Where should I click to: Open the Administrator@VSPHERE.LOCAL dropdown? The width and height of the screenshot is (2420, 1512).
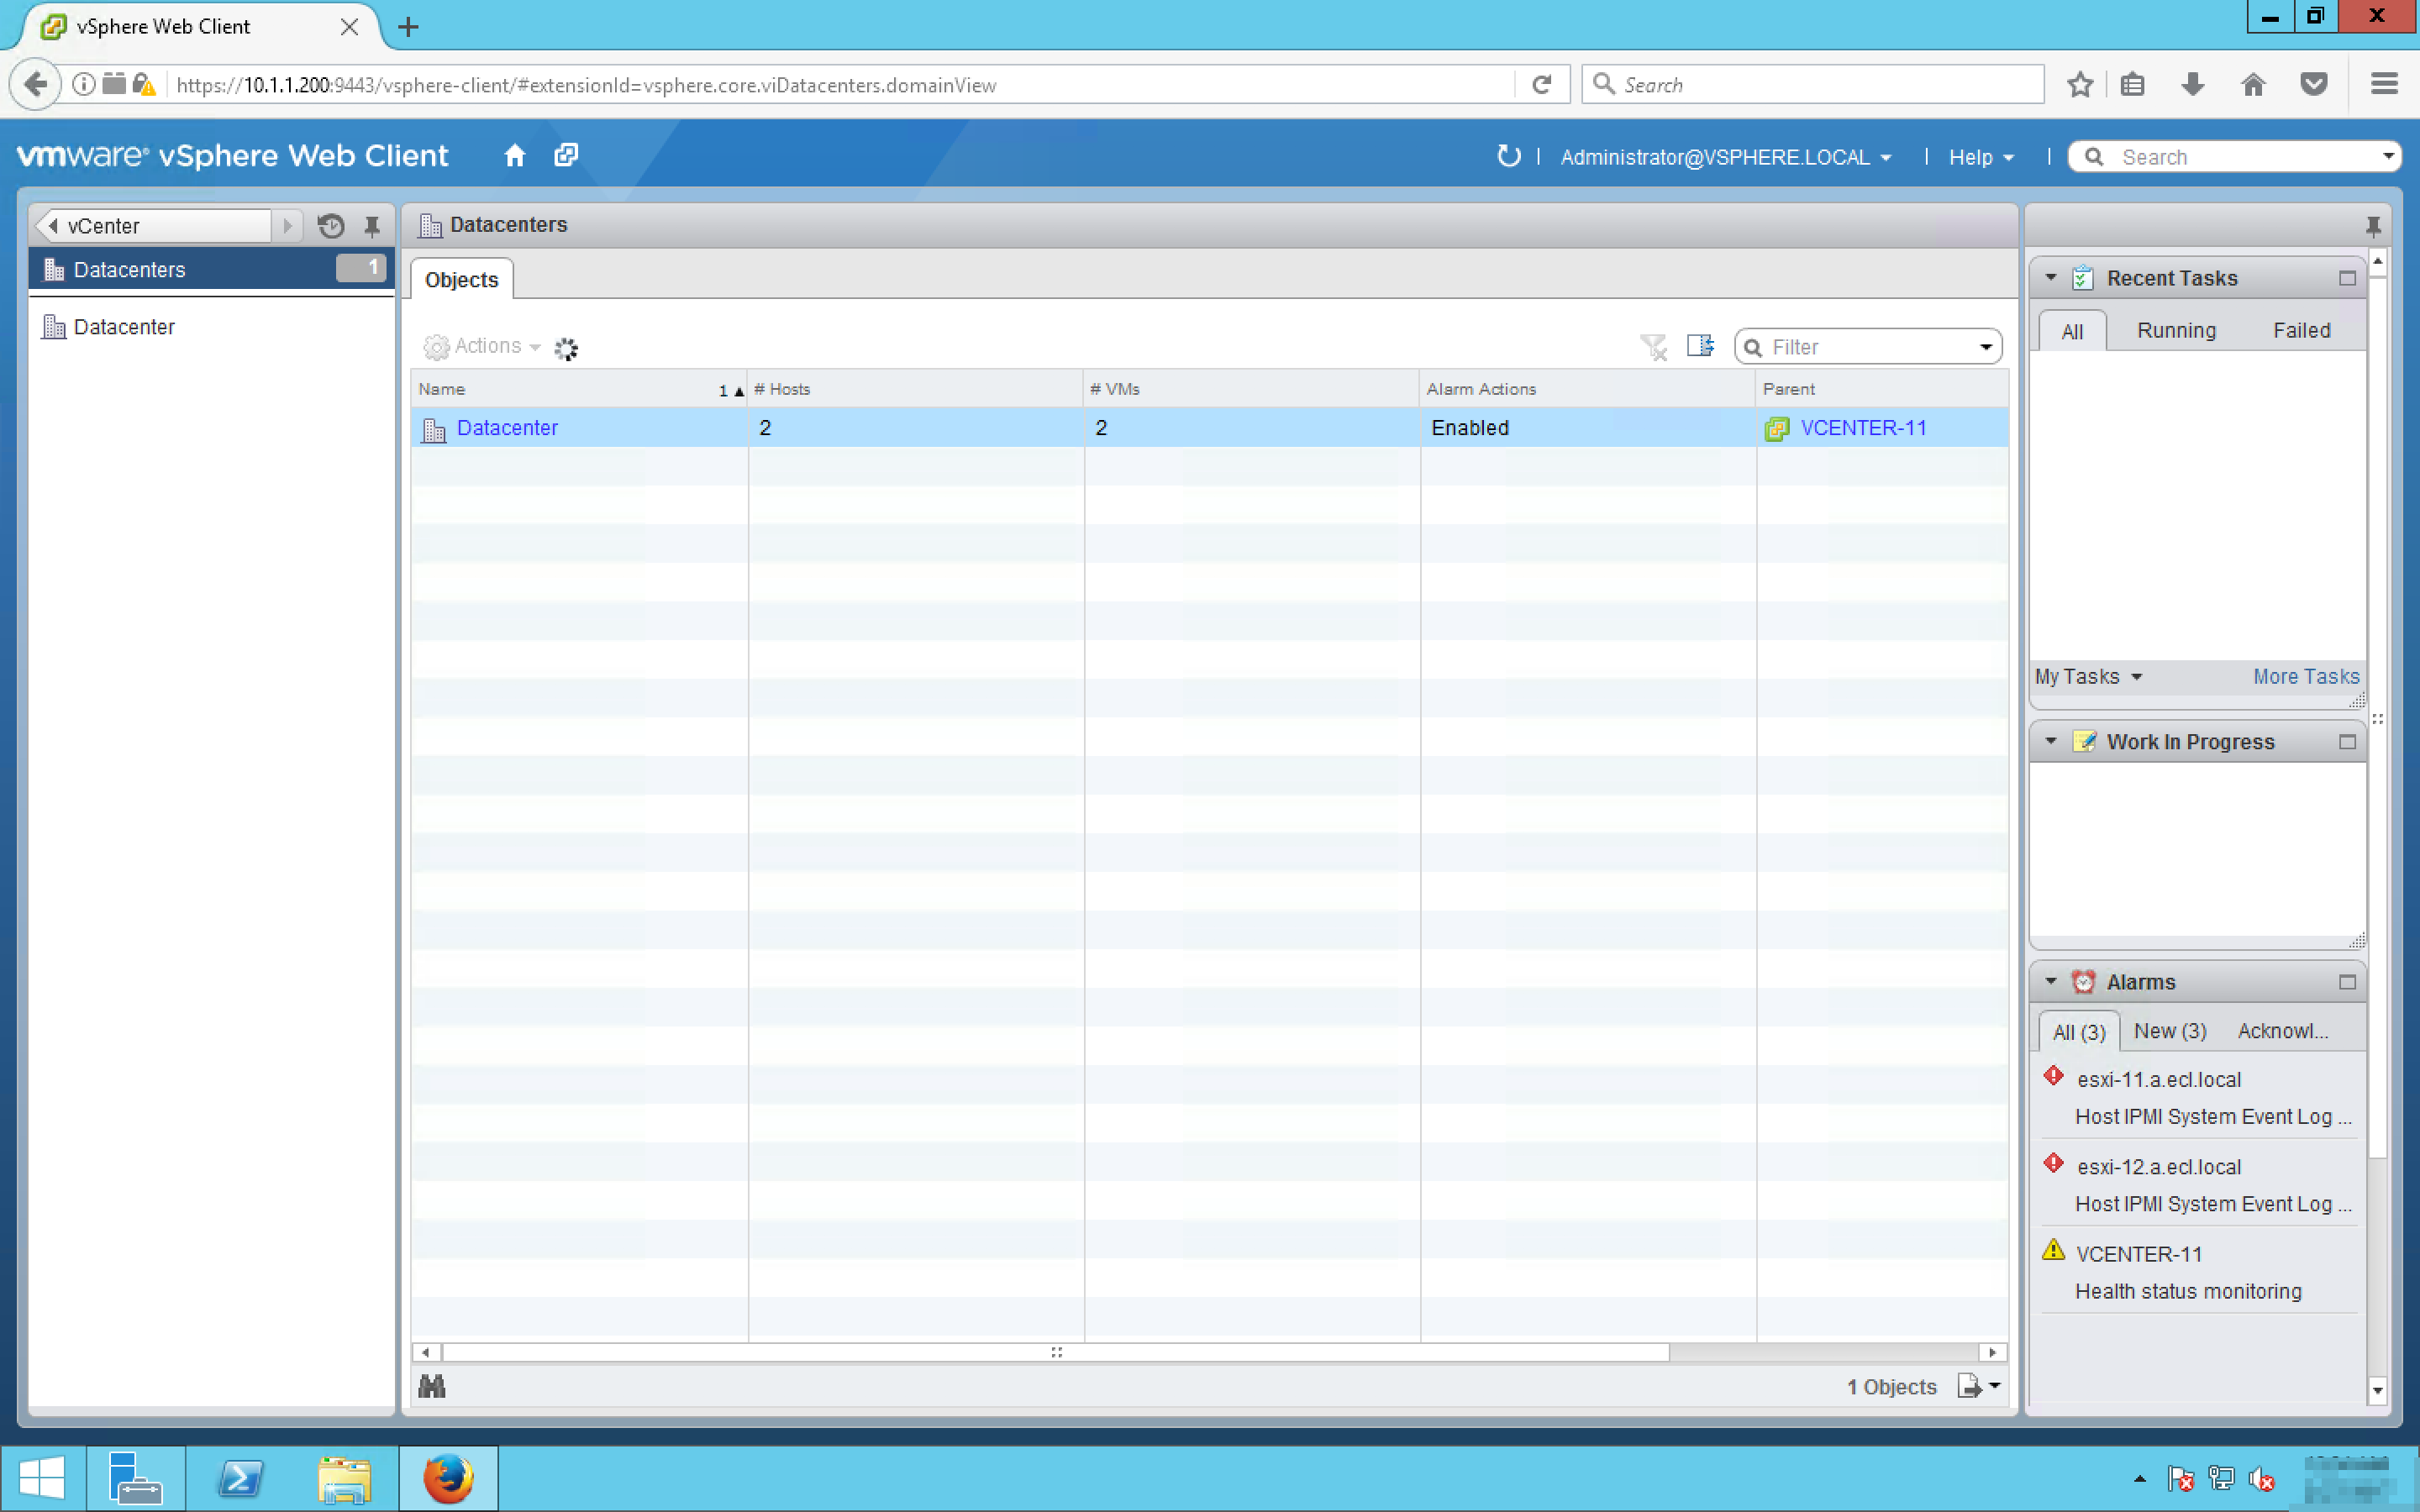[1725, 157]
